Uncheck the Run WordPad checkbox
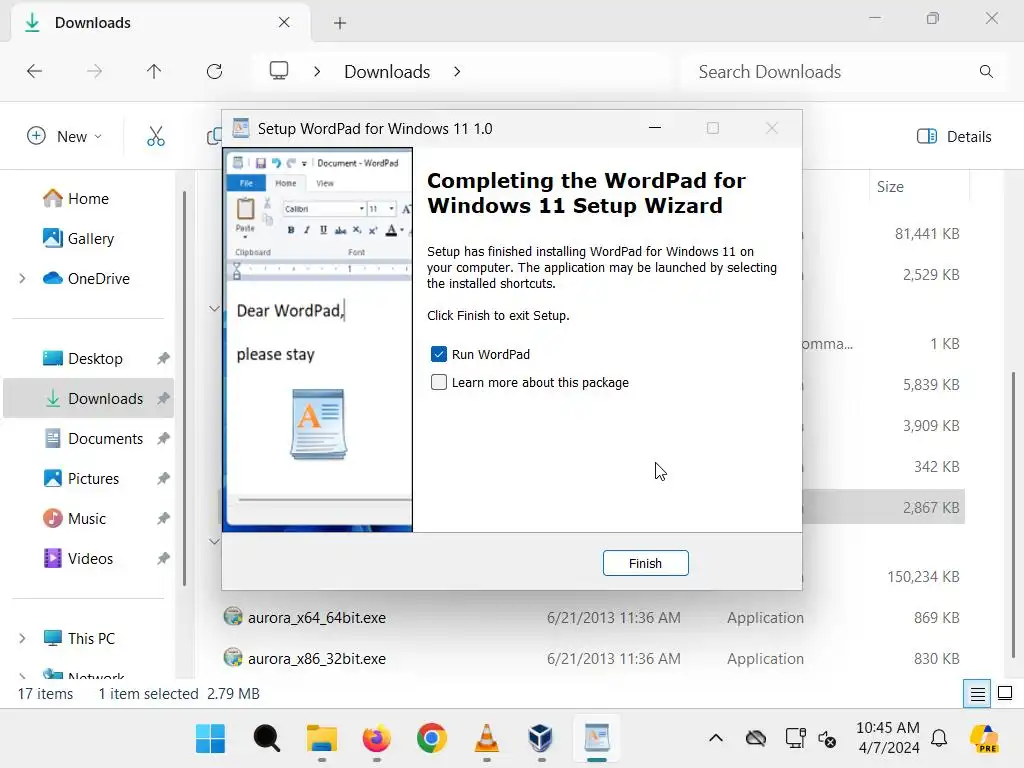This screenshot has width=1024, height=768. tap(439, 354)
